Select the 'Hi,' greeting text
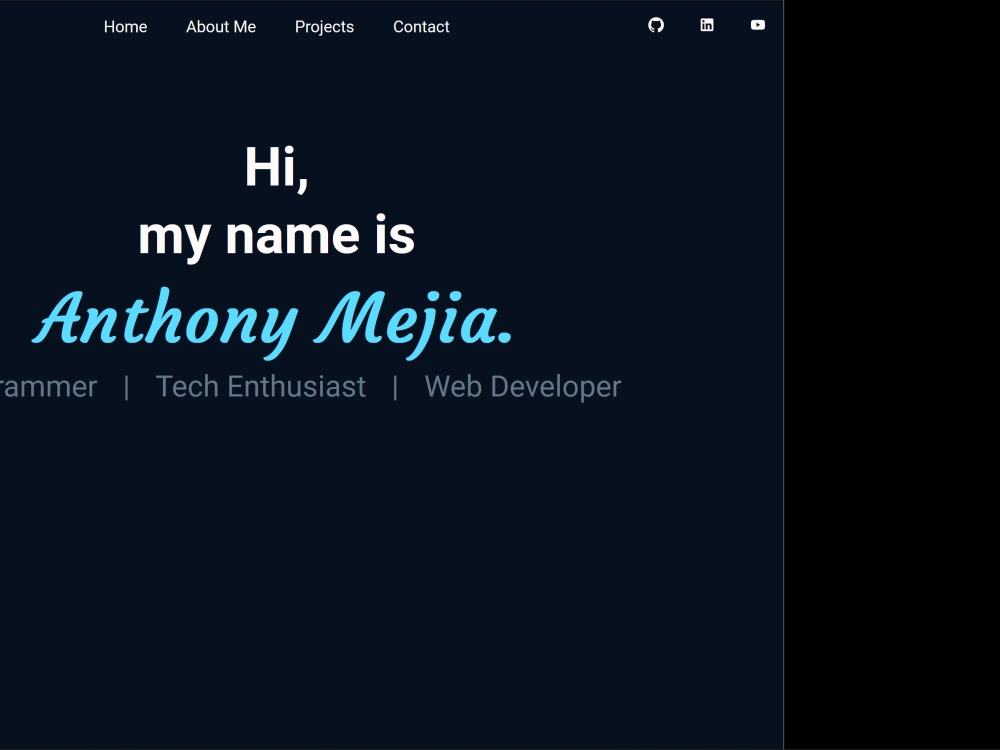 277,168
